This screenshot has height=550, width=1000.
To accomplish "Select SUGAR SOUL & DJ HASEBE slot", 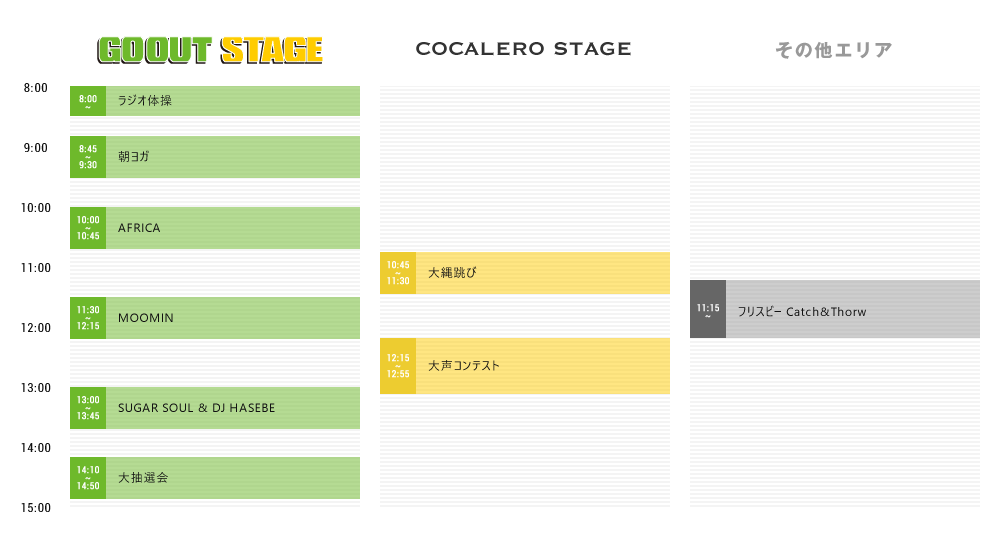I will pyautogui.click(x=215, y=408).
